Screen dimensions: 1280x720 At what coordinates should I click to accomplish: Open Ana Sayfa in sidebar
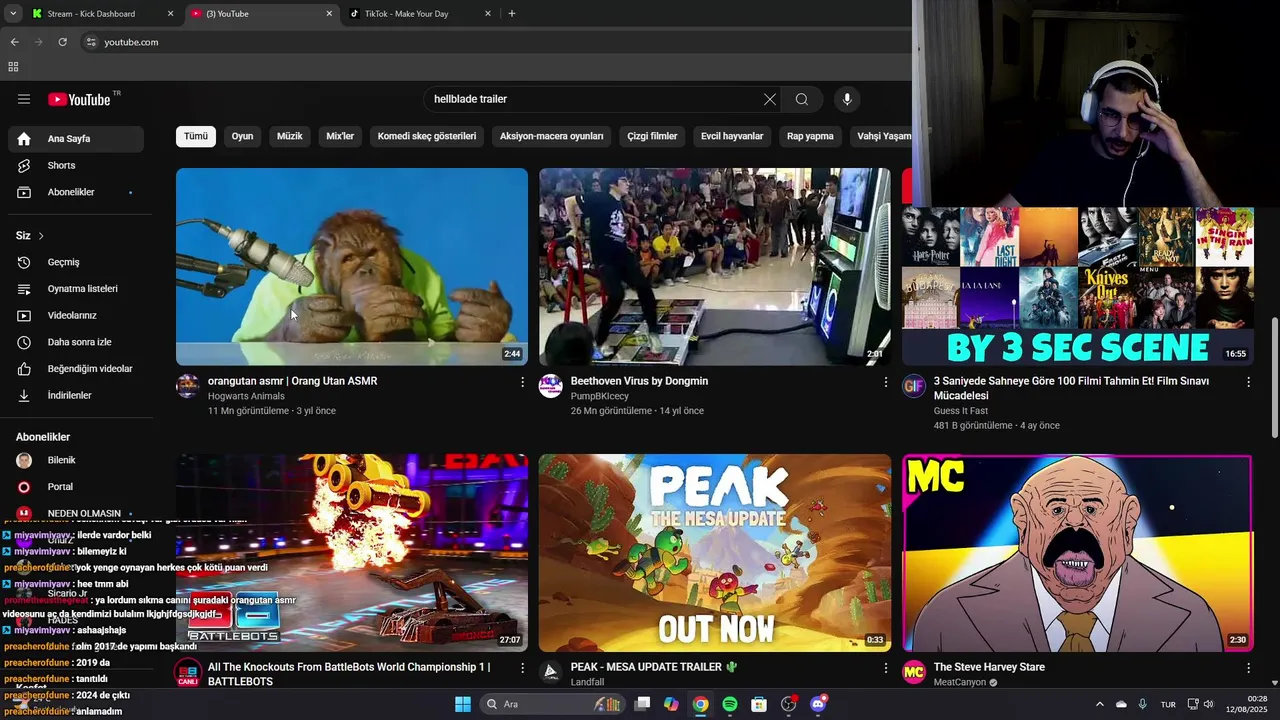pos(76,139)
